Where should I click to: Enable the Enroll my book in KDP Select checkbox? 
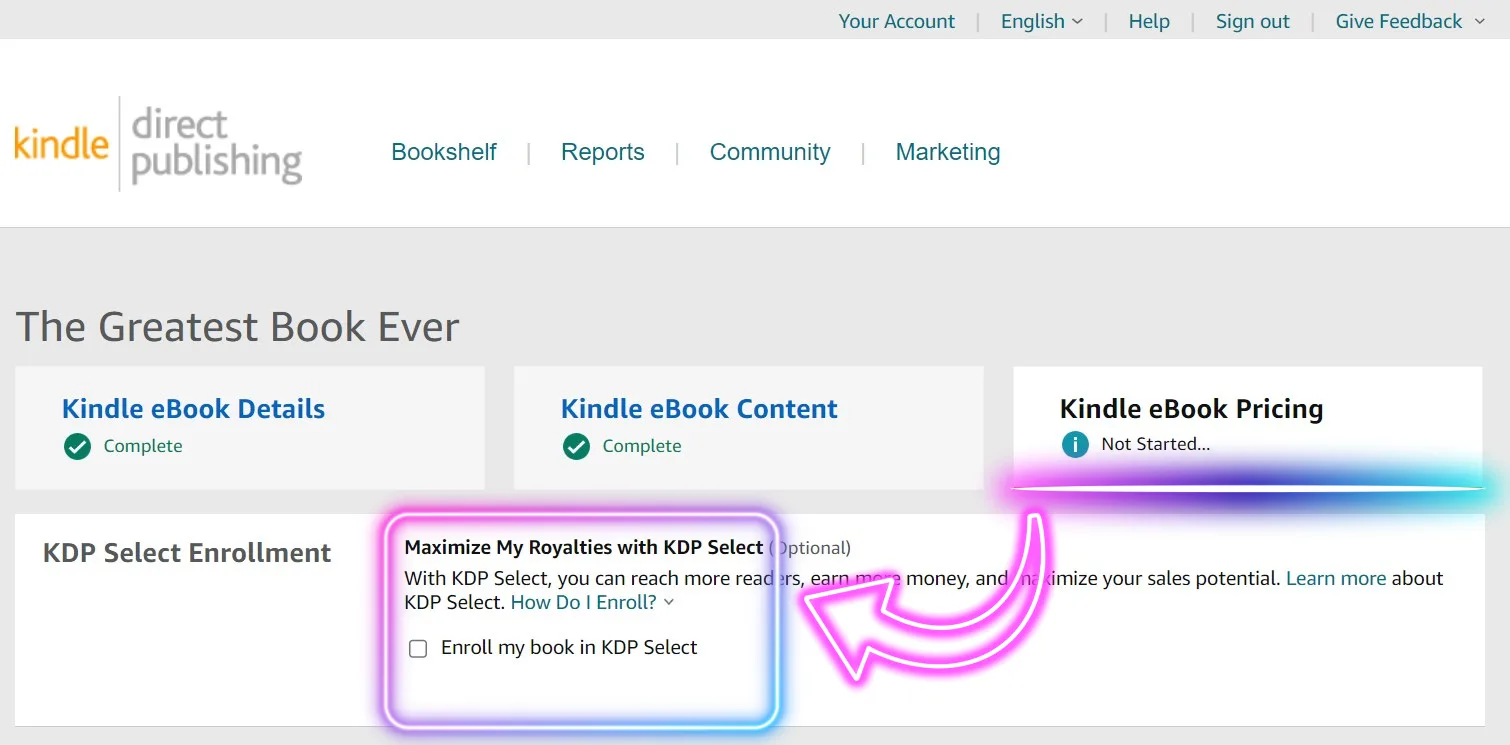point(418,649)
